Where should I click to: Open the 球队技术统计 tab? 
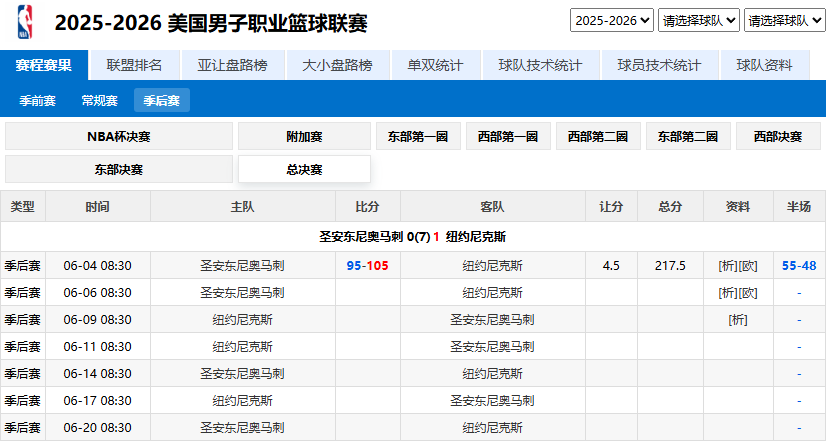point(541,65)
